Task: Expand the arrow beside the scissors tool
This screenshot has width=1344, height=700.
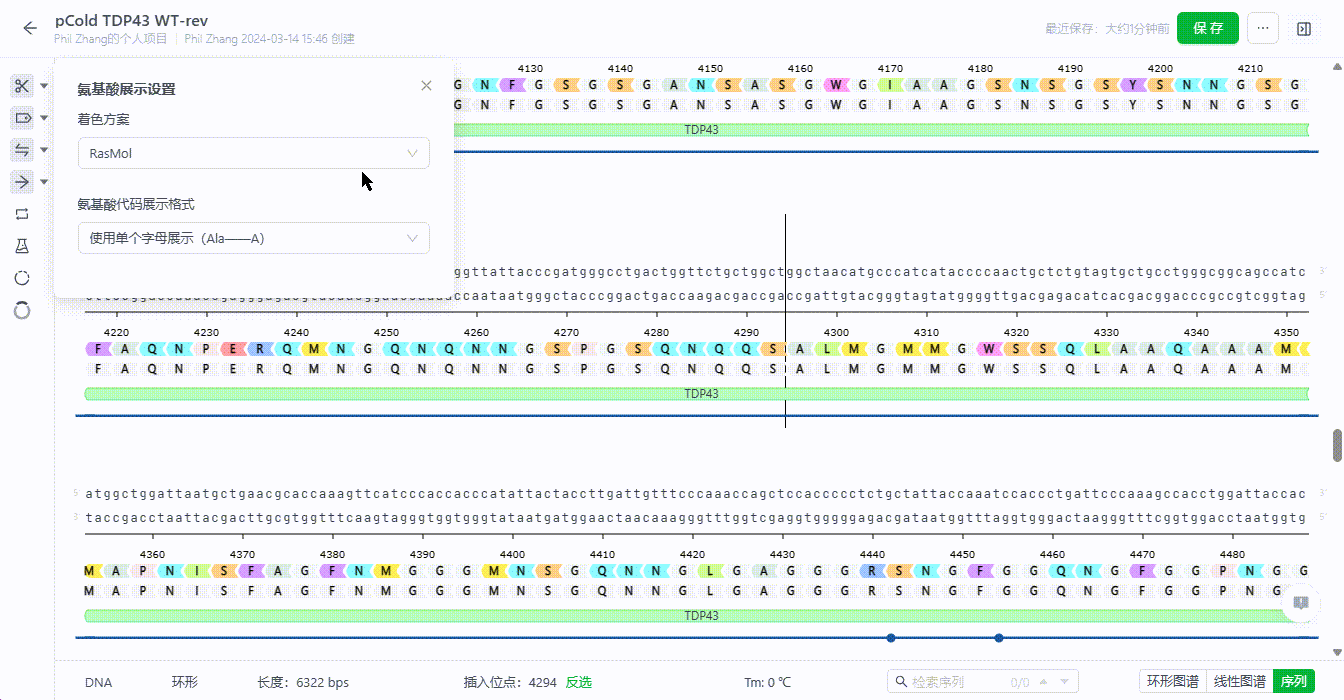Action: pyautogui.click(x=44, y=87)
